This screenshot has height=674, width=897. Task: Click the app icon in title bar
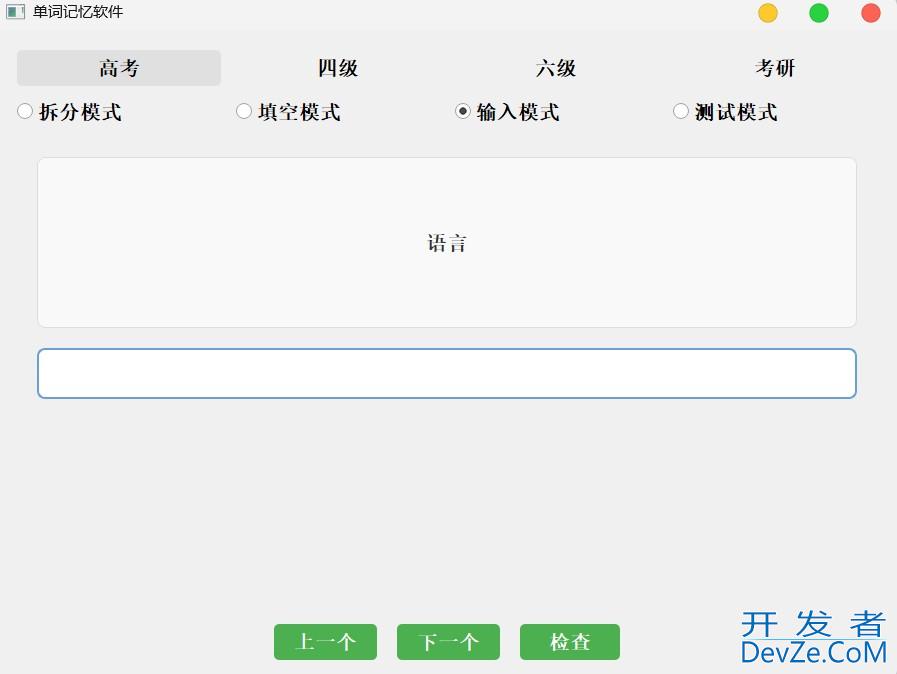15,11
